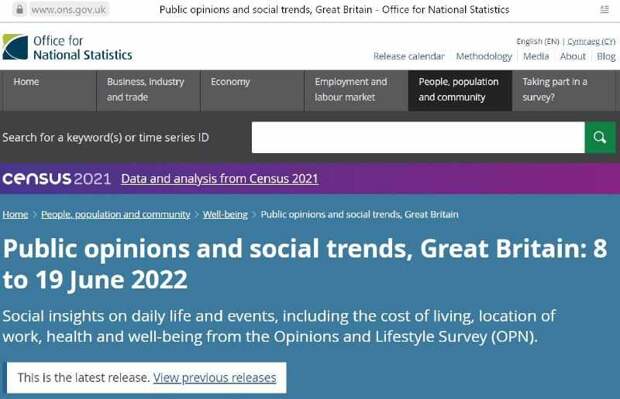Open the Methodology link
The image size is (620, 399).
[x=484, y=57]
